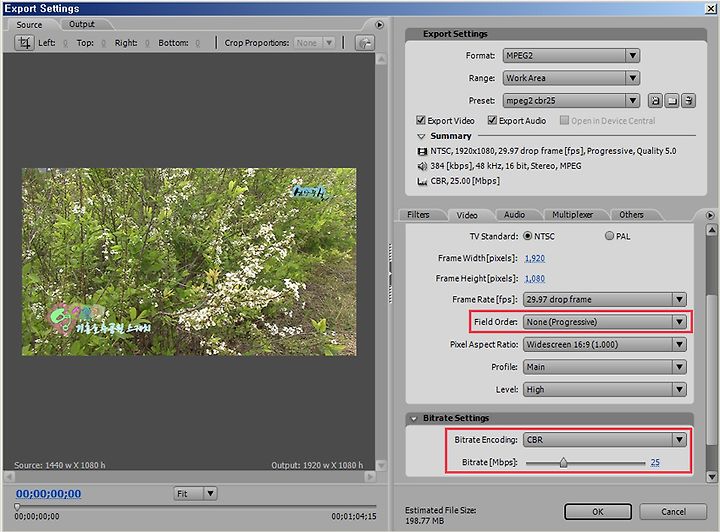This screenshot has height=532, width=720.
Task: Click the preview horizontal scroll right arrow
Action: pos(370,477)
